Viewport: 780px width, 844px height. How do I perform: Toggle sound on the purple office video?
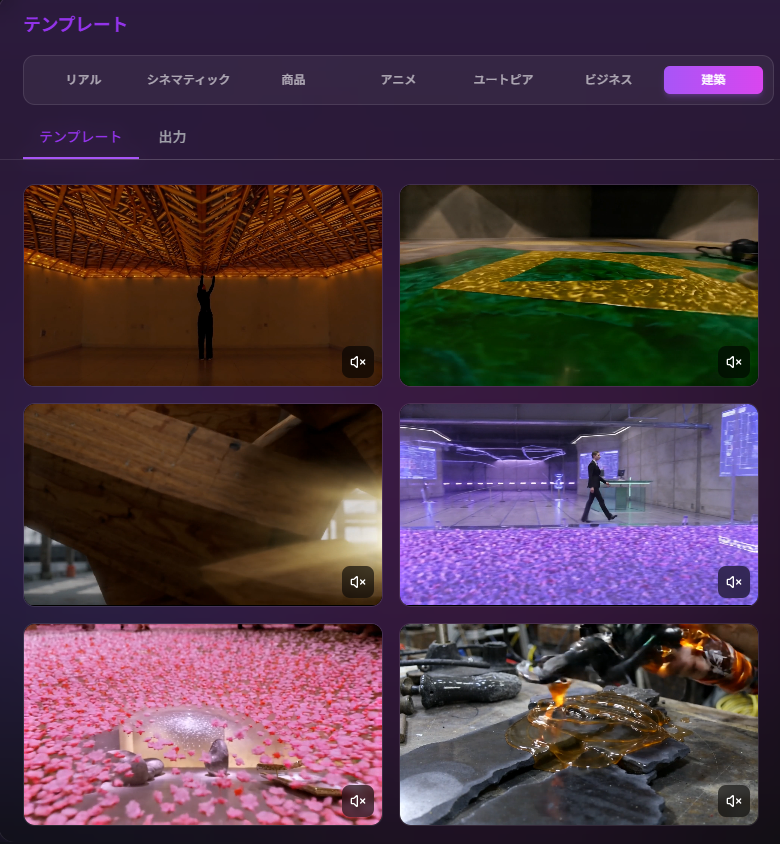(x=734, y=582)
